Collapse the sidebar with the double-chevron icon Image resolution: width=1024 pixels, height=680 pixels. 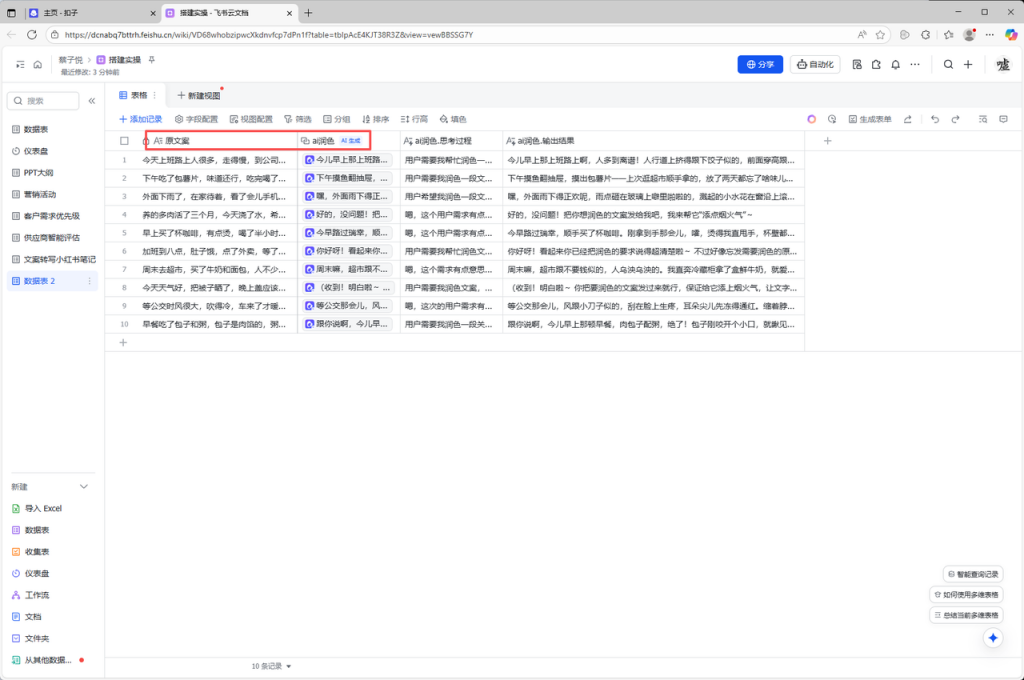tap(92, 101)
